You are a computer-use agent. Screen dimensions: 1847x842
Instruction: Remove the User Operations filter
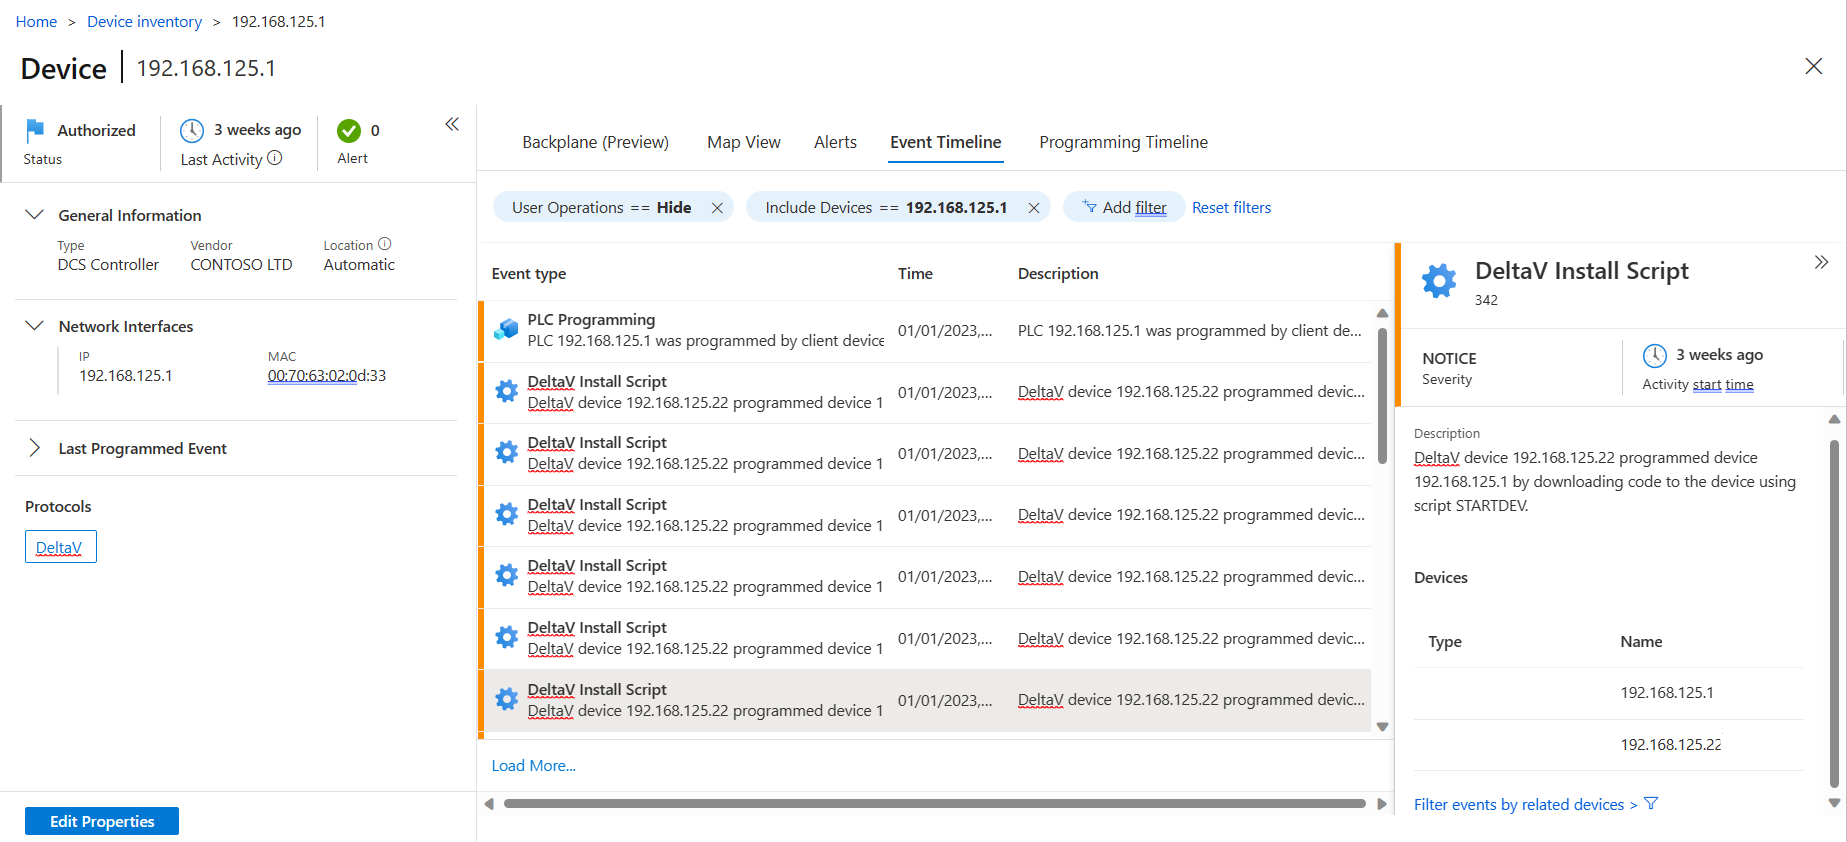(717, 208)
